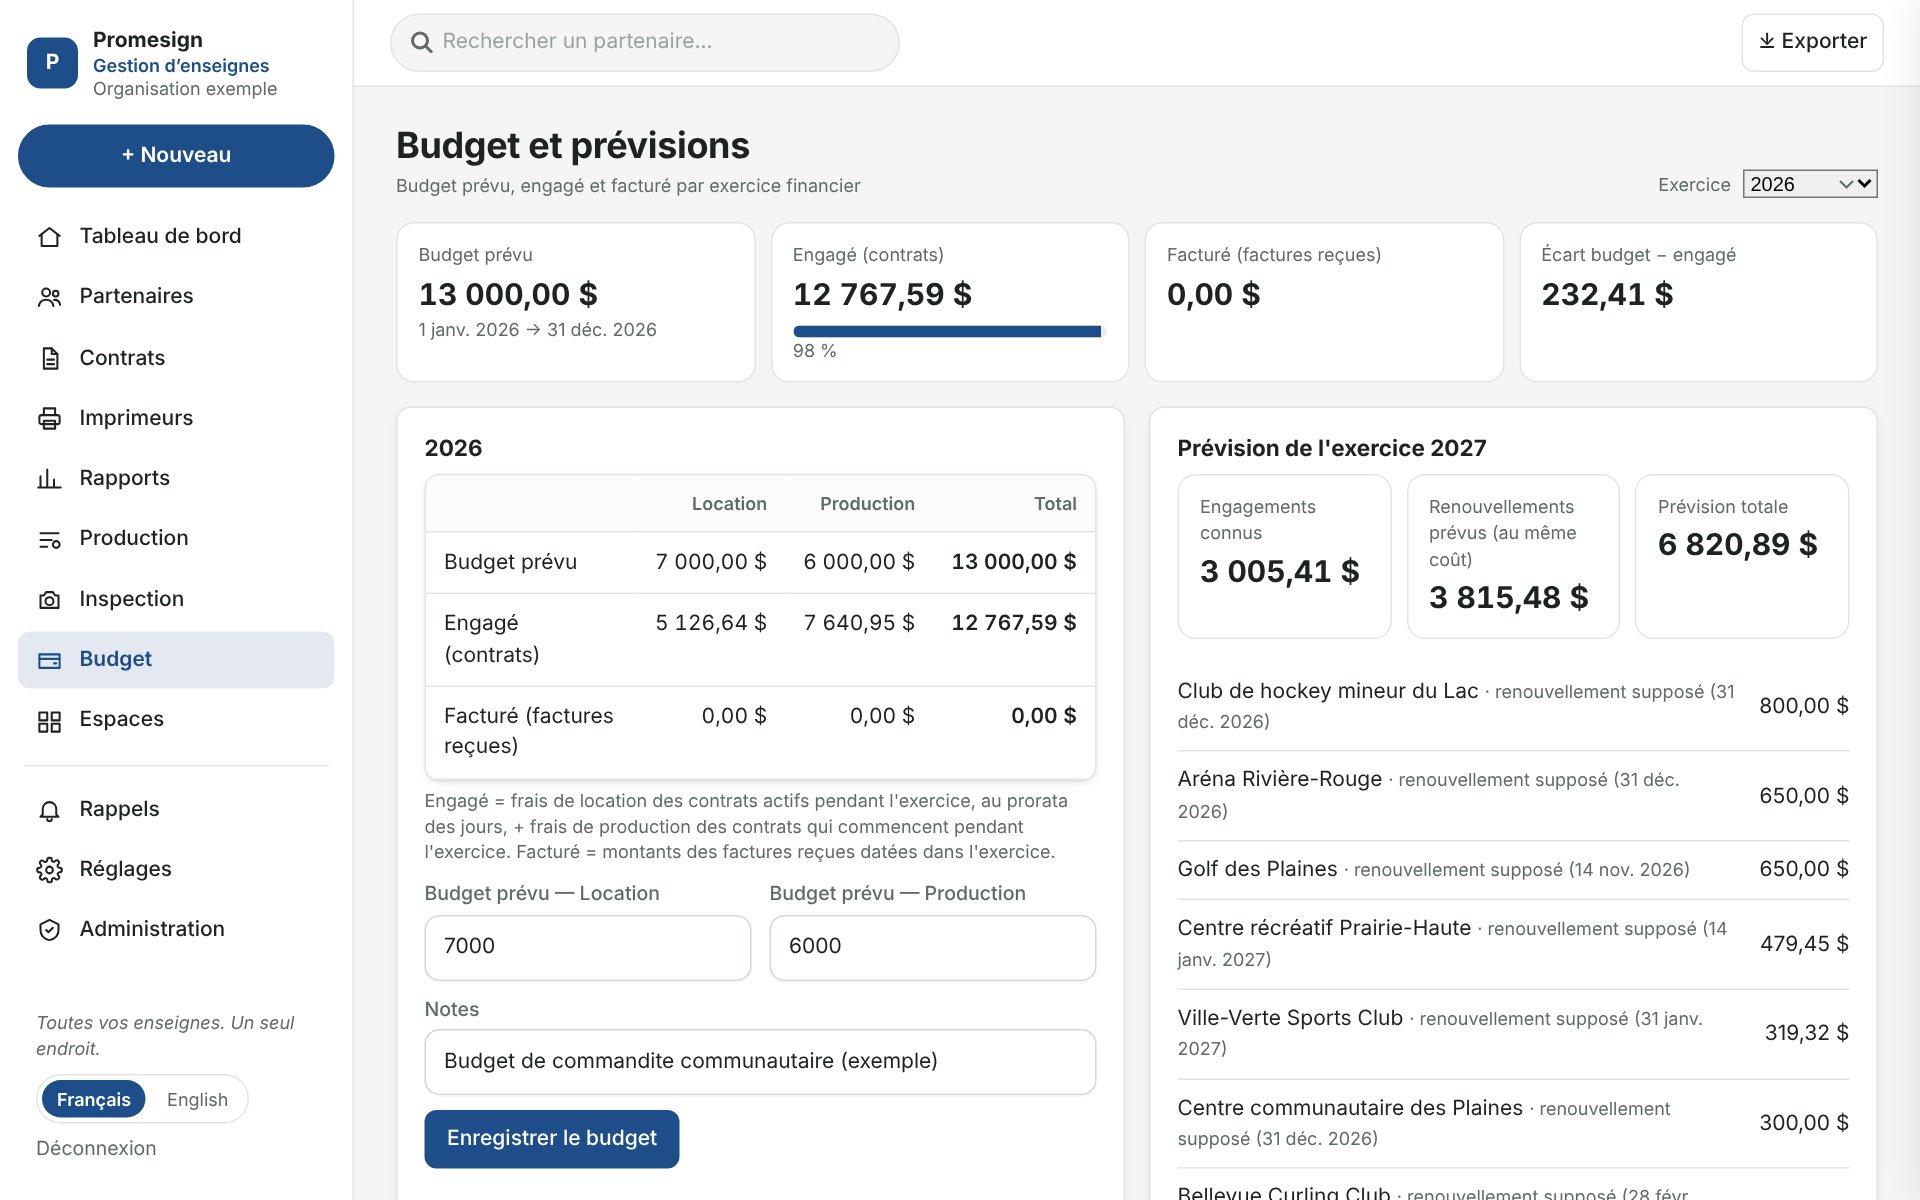
Task: Click the Réglages gear icon
Action: tap(49, 870)
